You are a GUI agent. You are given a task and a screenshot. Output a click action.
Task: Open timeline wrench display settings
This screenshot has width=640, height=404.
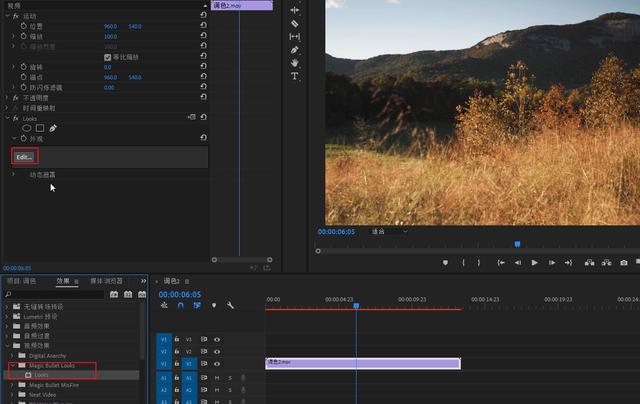click(x=230, y=305)
